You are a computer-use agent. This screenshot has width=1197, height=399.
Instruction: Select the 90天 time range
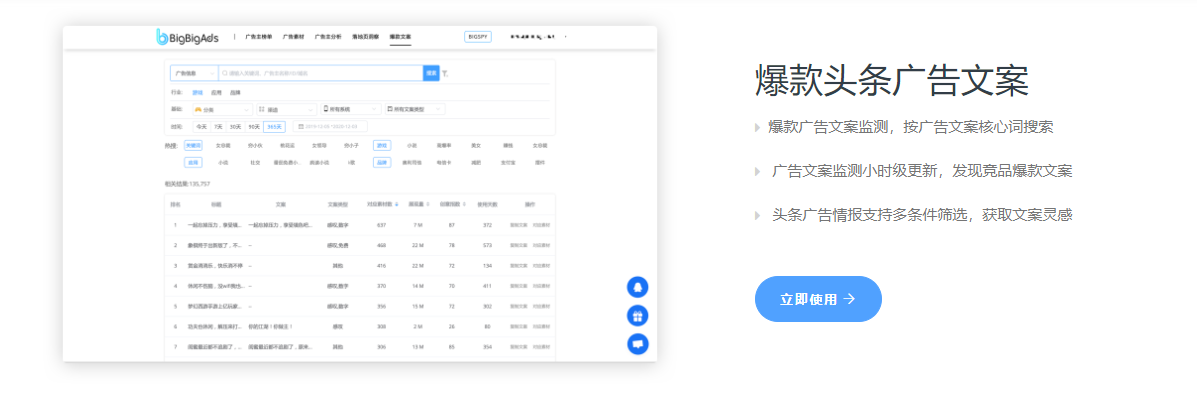click(x=254, y=127)
